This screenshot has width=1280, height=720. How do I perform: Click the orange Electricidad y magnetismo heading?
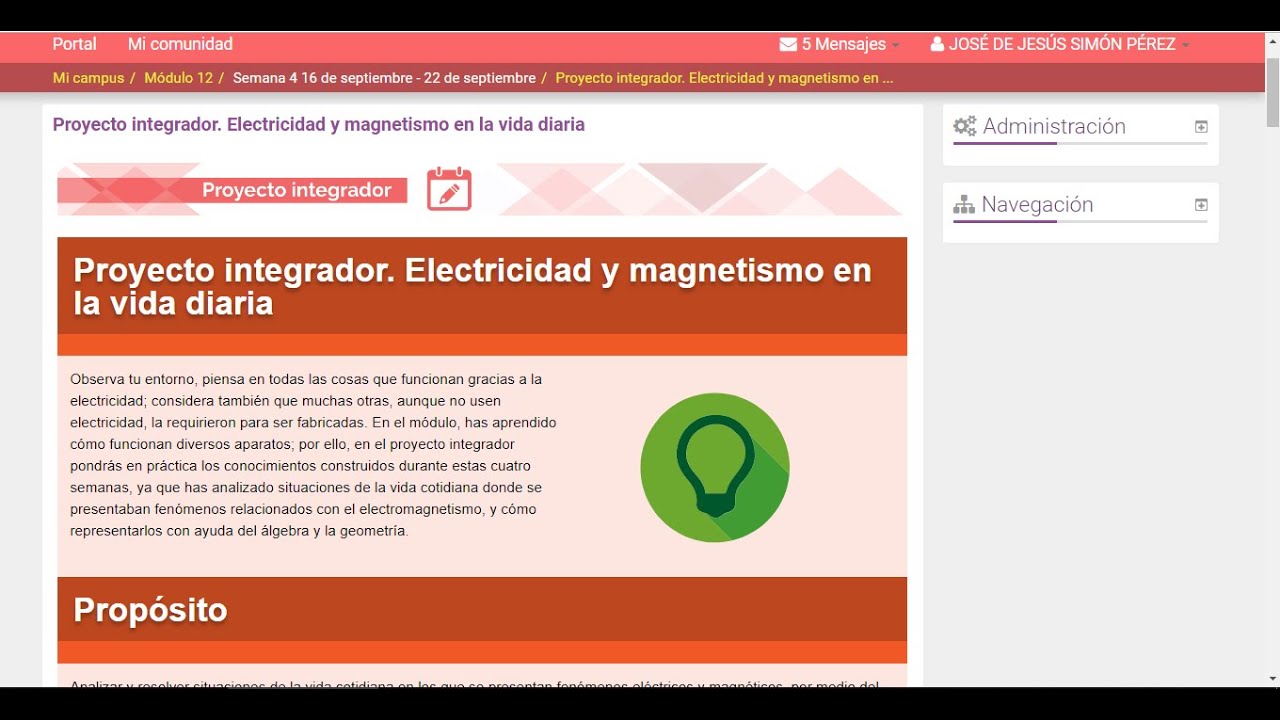[x=473, y=286]
